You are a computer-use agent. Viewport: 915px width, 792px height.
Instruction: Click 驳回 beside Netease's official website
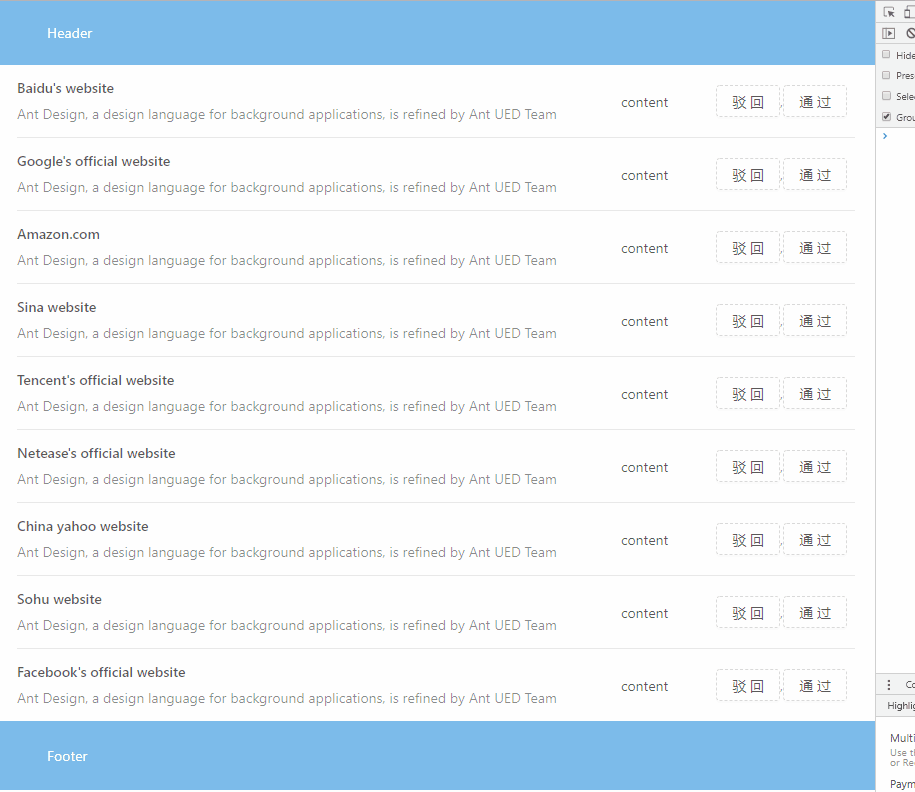tap(748, 466)
